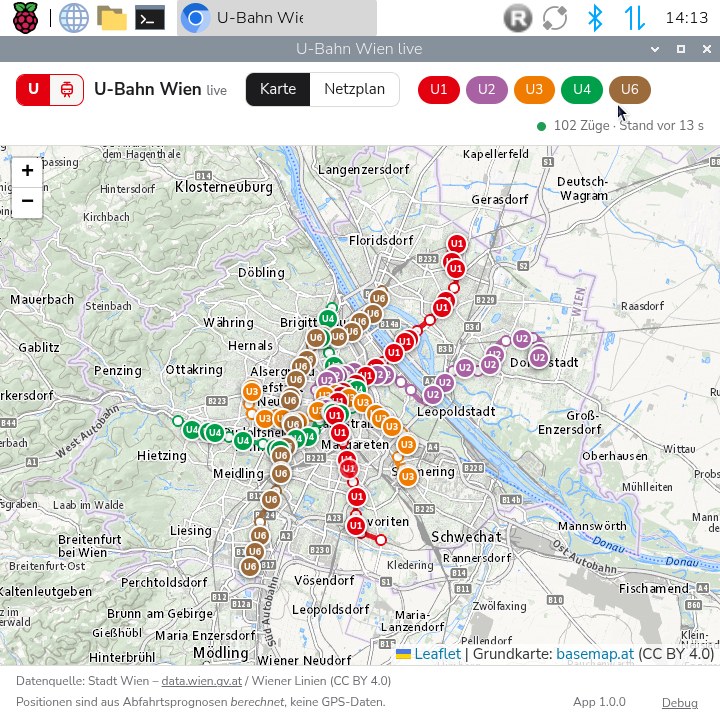Click the Schwechat map label
Image resolution: width=720 pixels, height=720 pixels.
[466, 536]
